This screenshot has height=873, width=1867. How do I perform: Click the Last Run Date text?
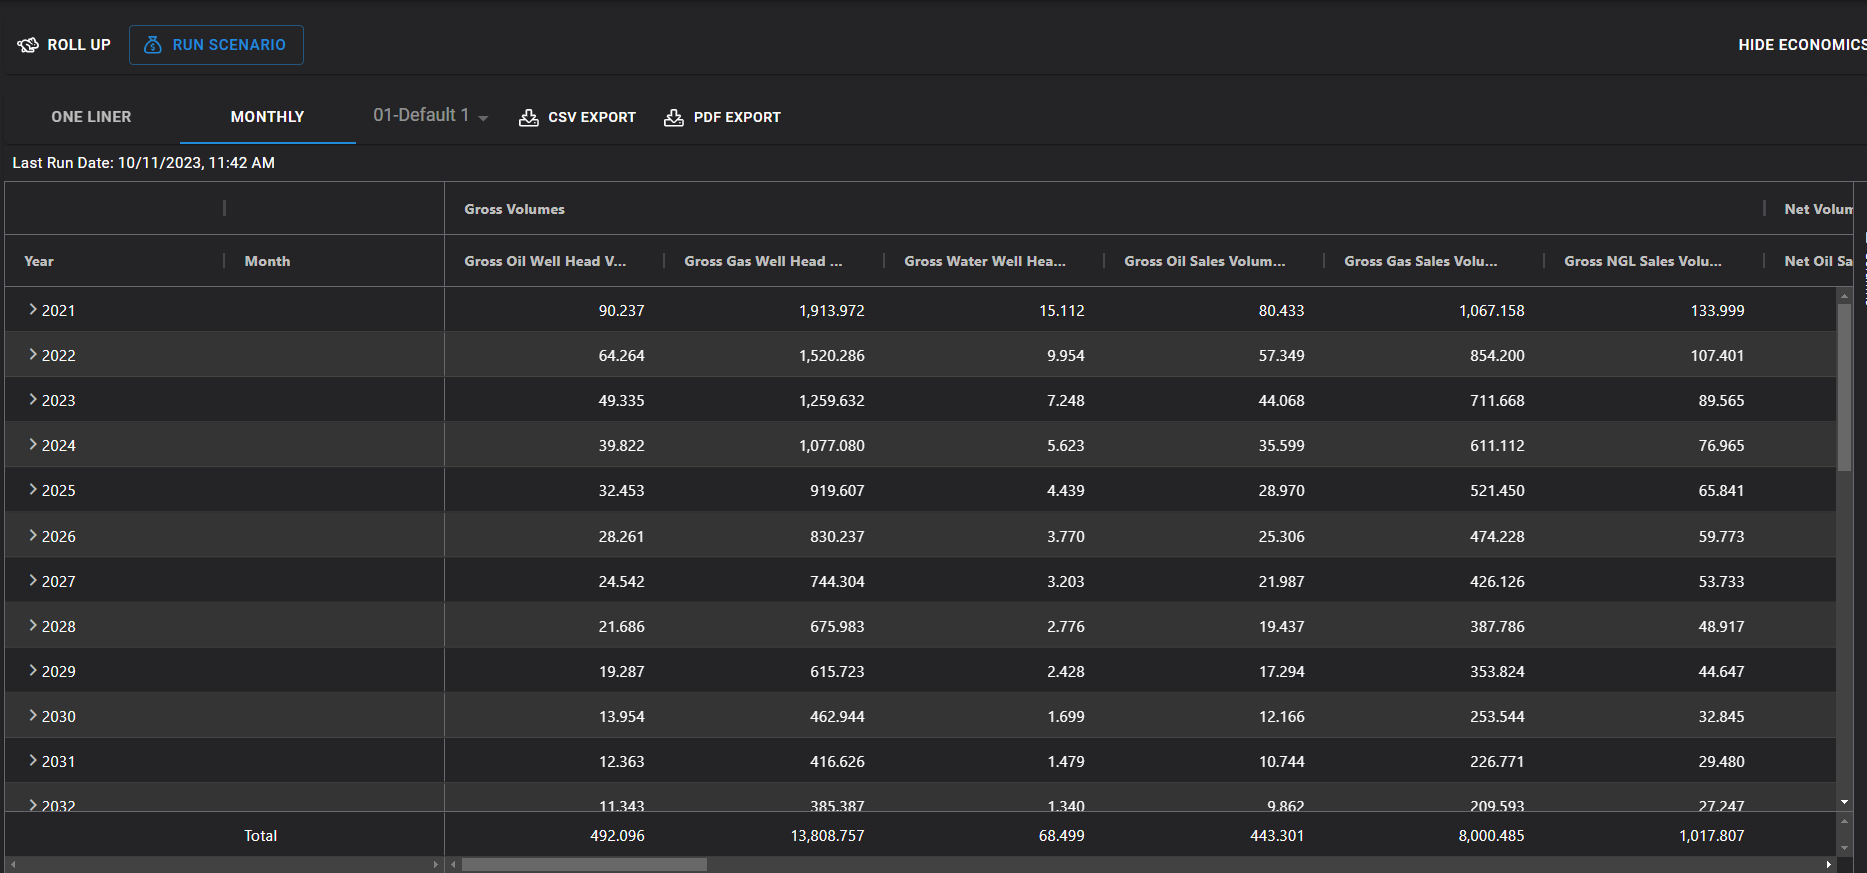[143, 163]
